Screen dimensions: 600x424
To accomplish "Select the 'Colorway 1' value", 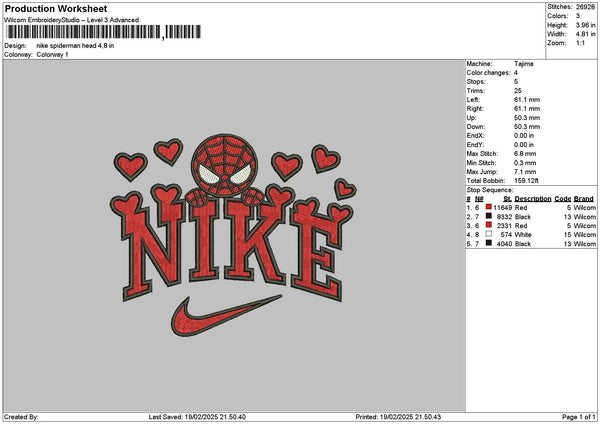I will coord(52,55).
